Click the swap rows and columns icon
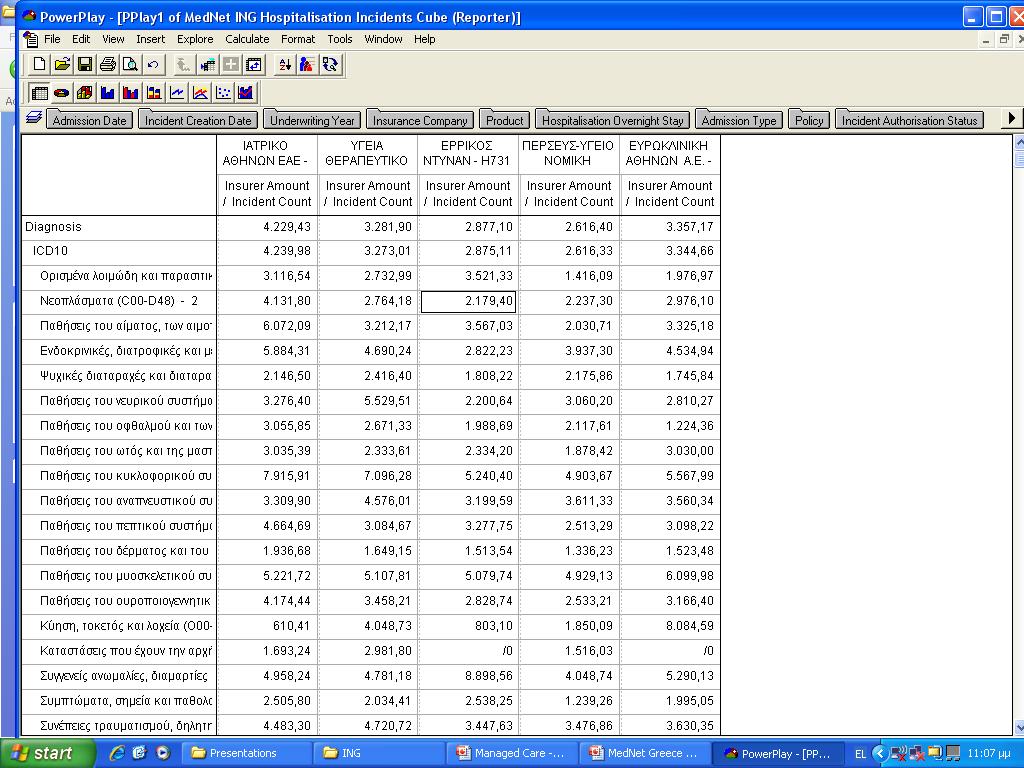Viewport: 1024px width, 768px height. click(x=253, y=64)
